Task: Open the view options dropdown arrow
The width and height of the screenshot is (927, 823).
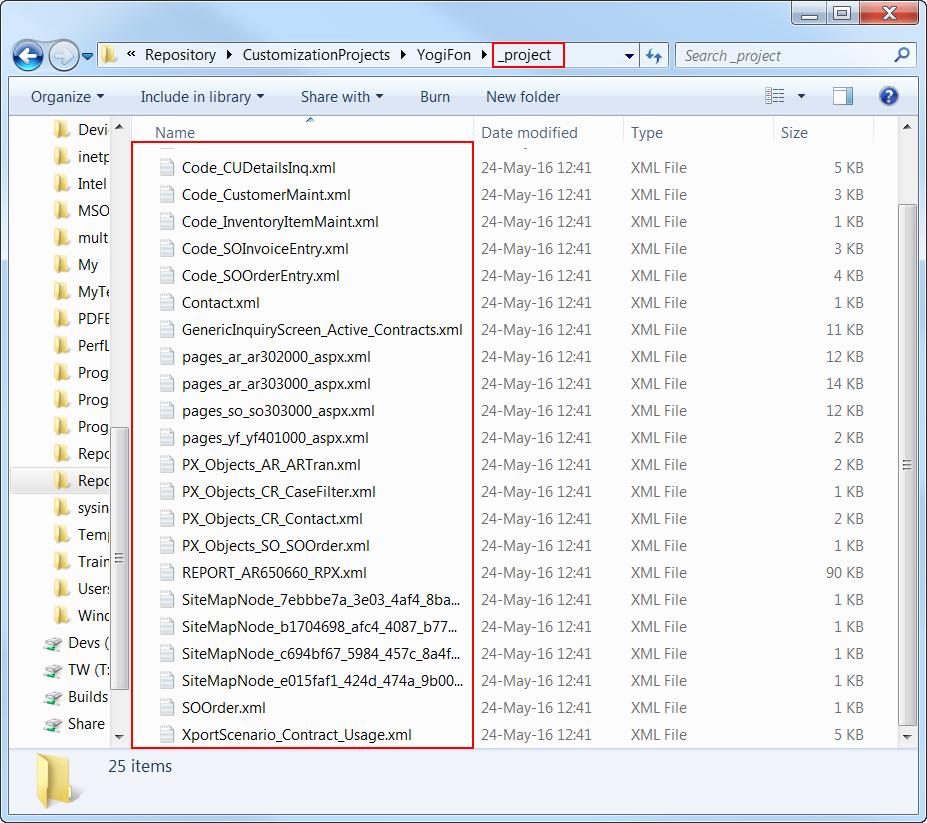Action: tap(801, 97)
